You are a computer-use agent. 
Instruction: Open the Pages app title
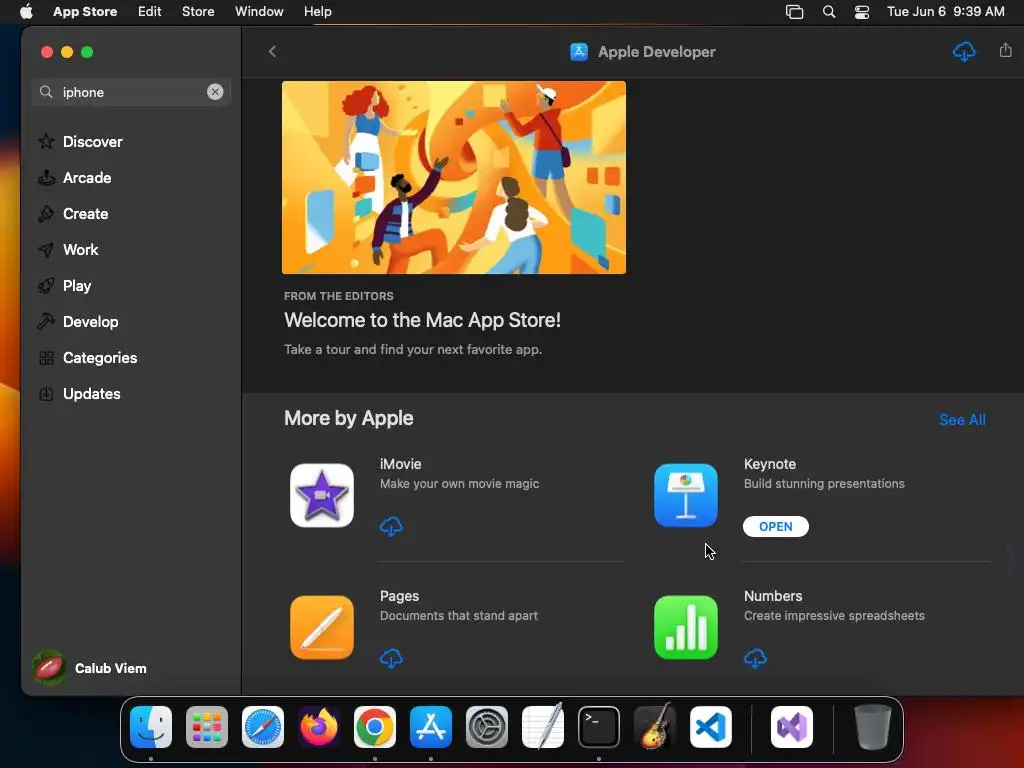[x=399, y=596]
